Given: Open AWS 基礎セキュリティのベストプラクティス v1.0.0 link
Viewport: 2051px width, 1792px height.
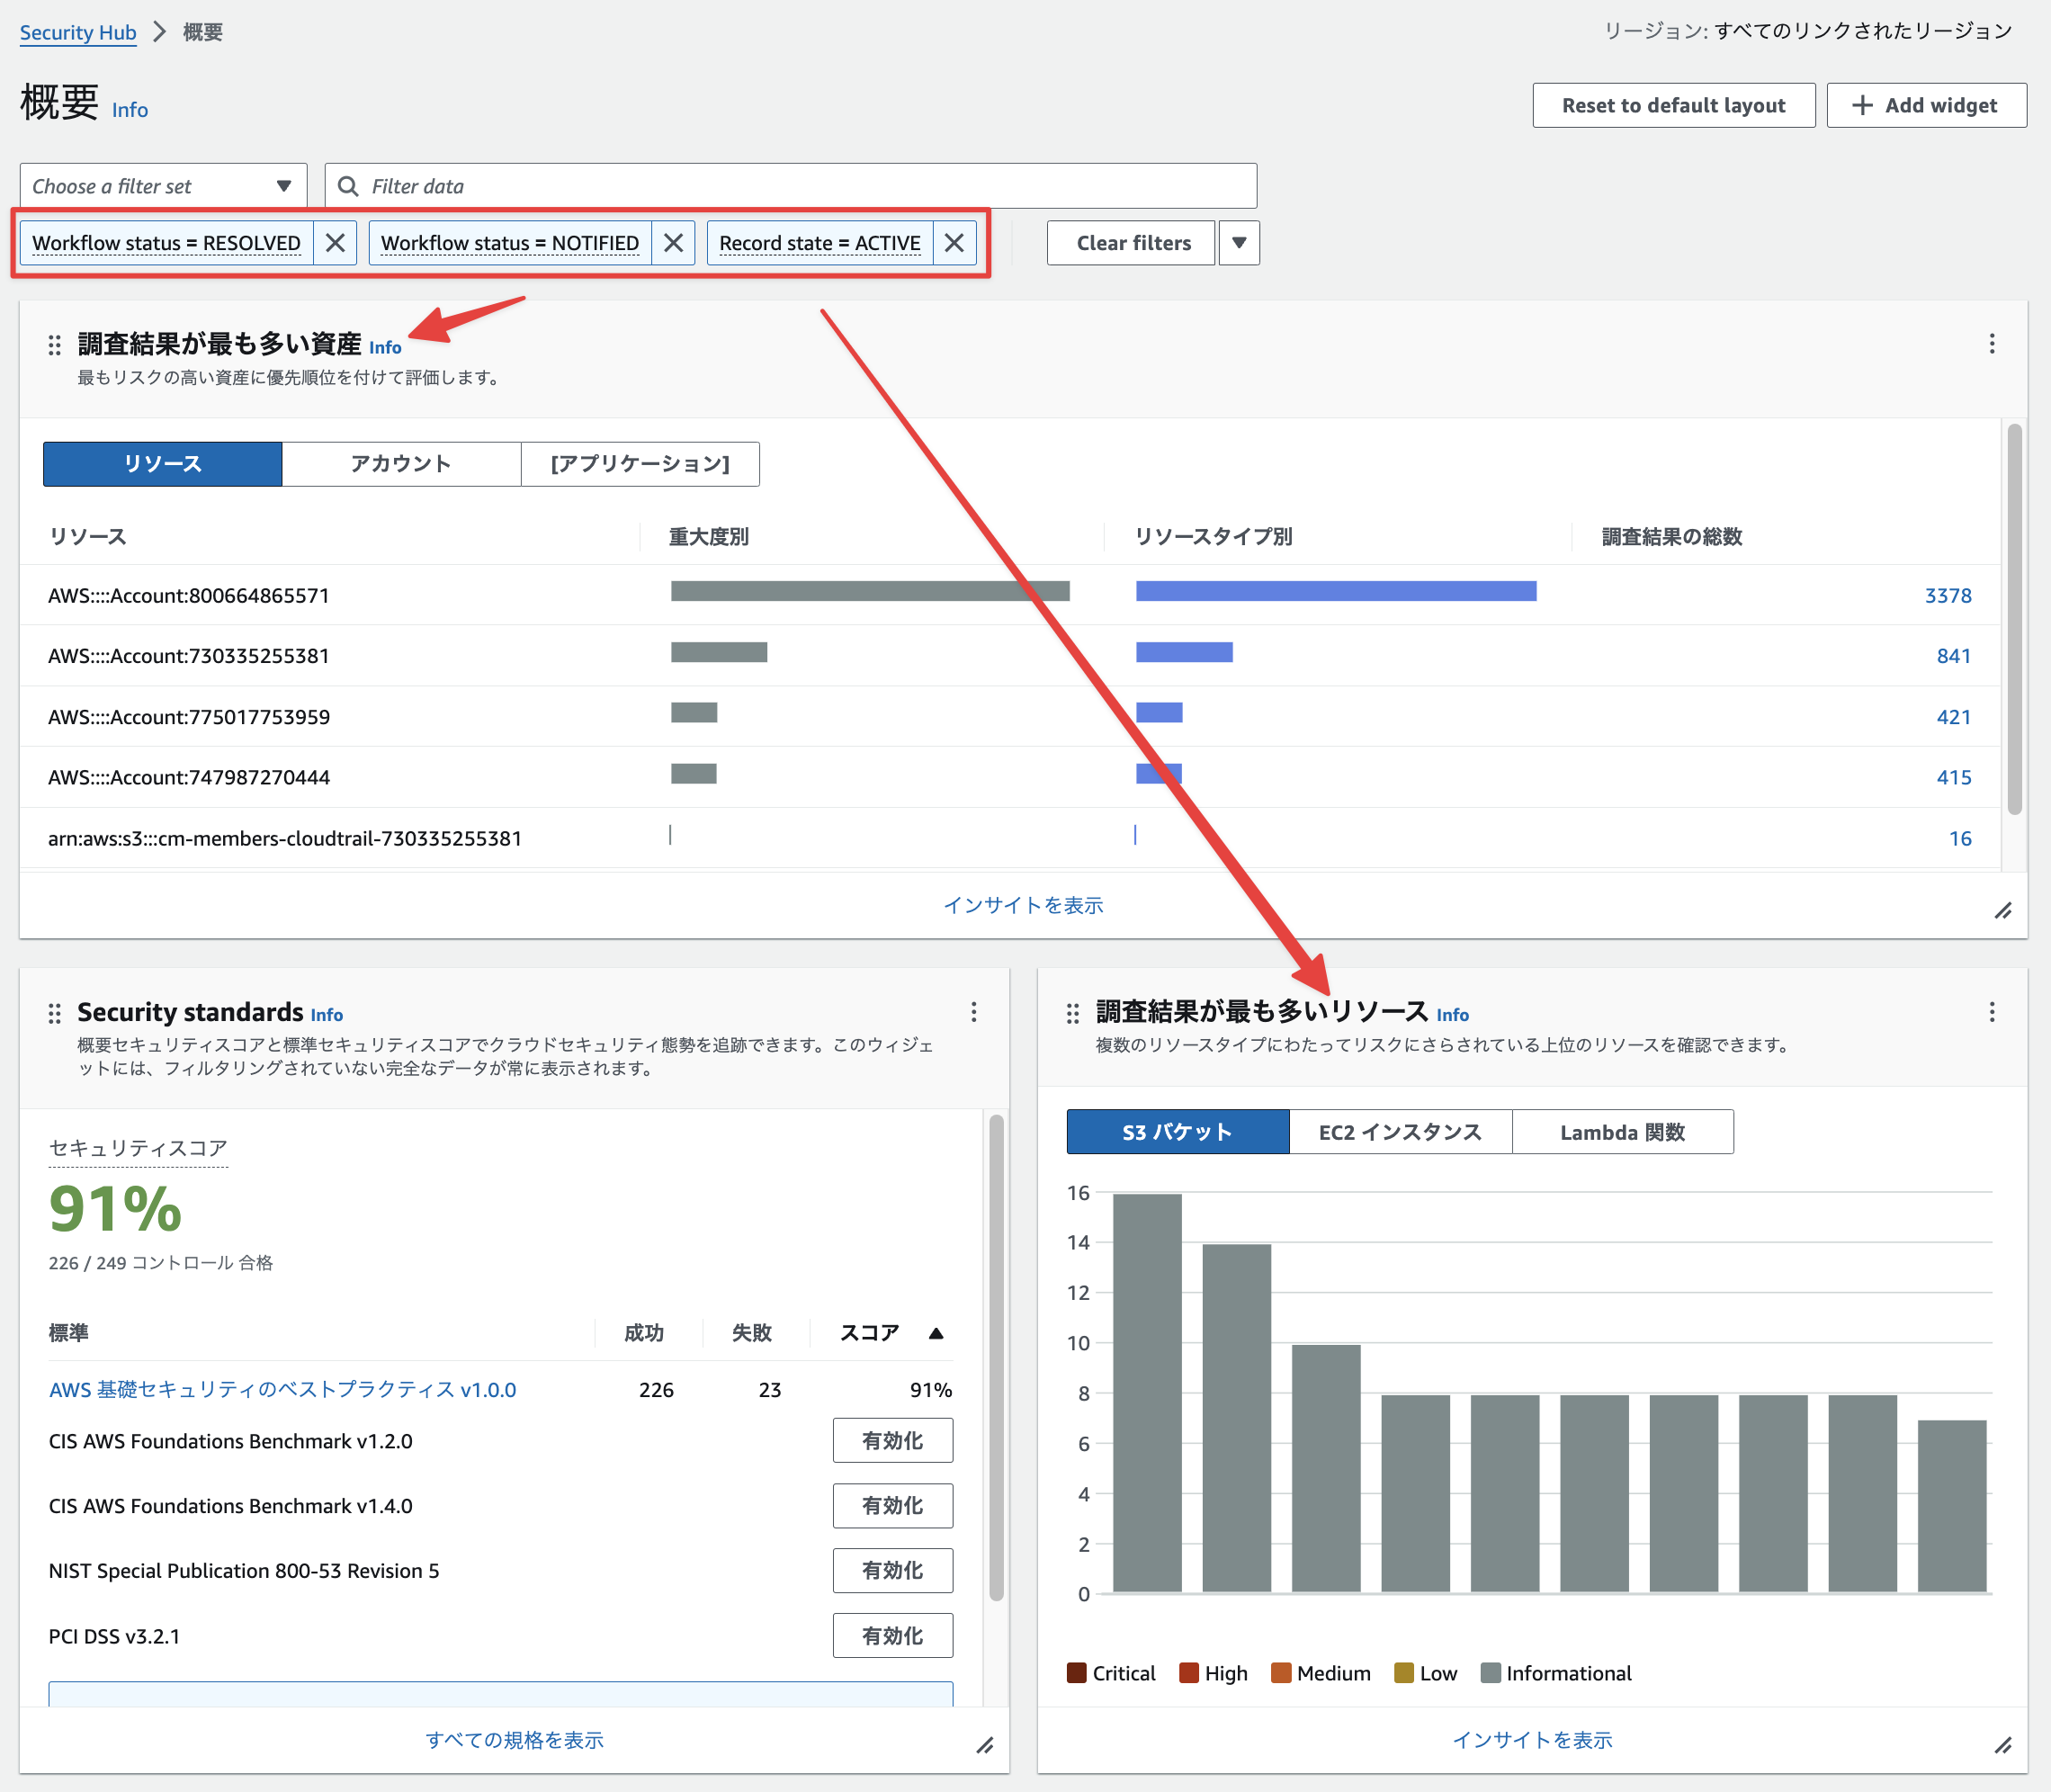Looking at the screenshot, I should click(283, 1390).
